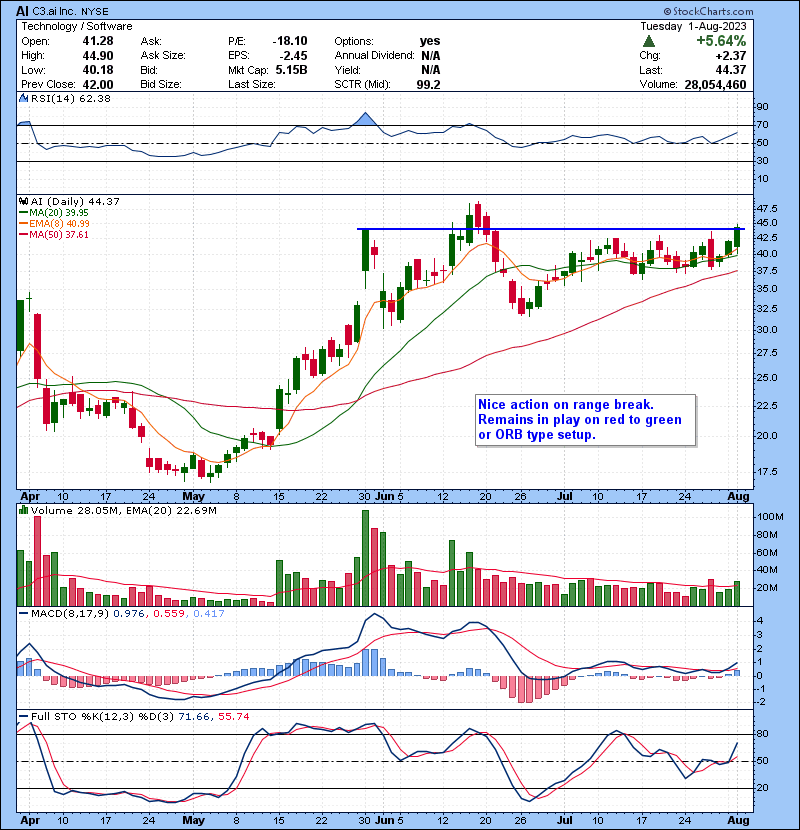This screenshot has height=830, width=800.
Task: Click the MA(20) 39.95 legend entry
Action: (59, 212)
